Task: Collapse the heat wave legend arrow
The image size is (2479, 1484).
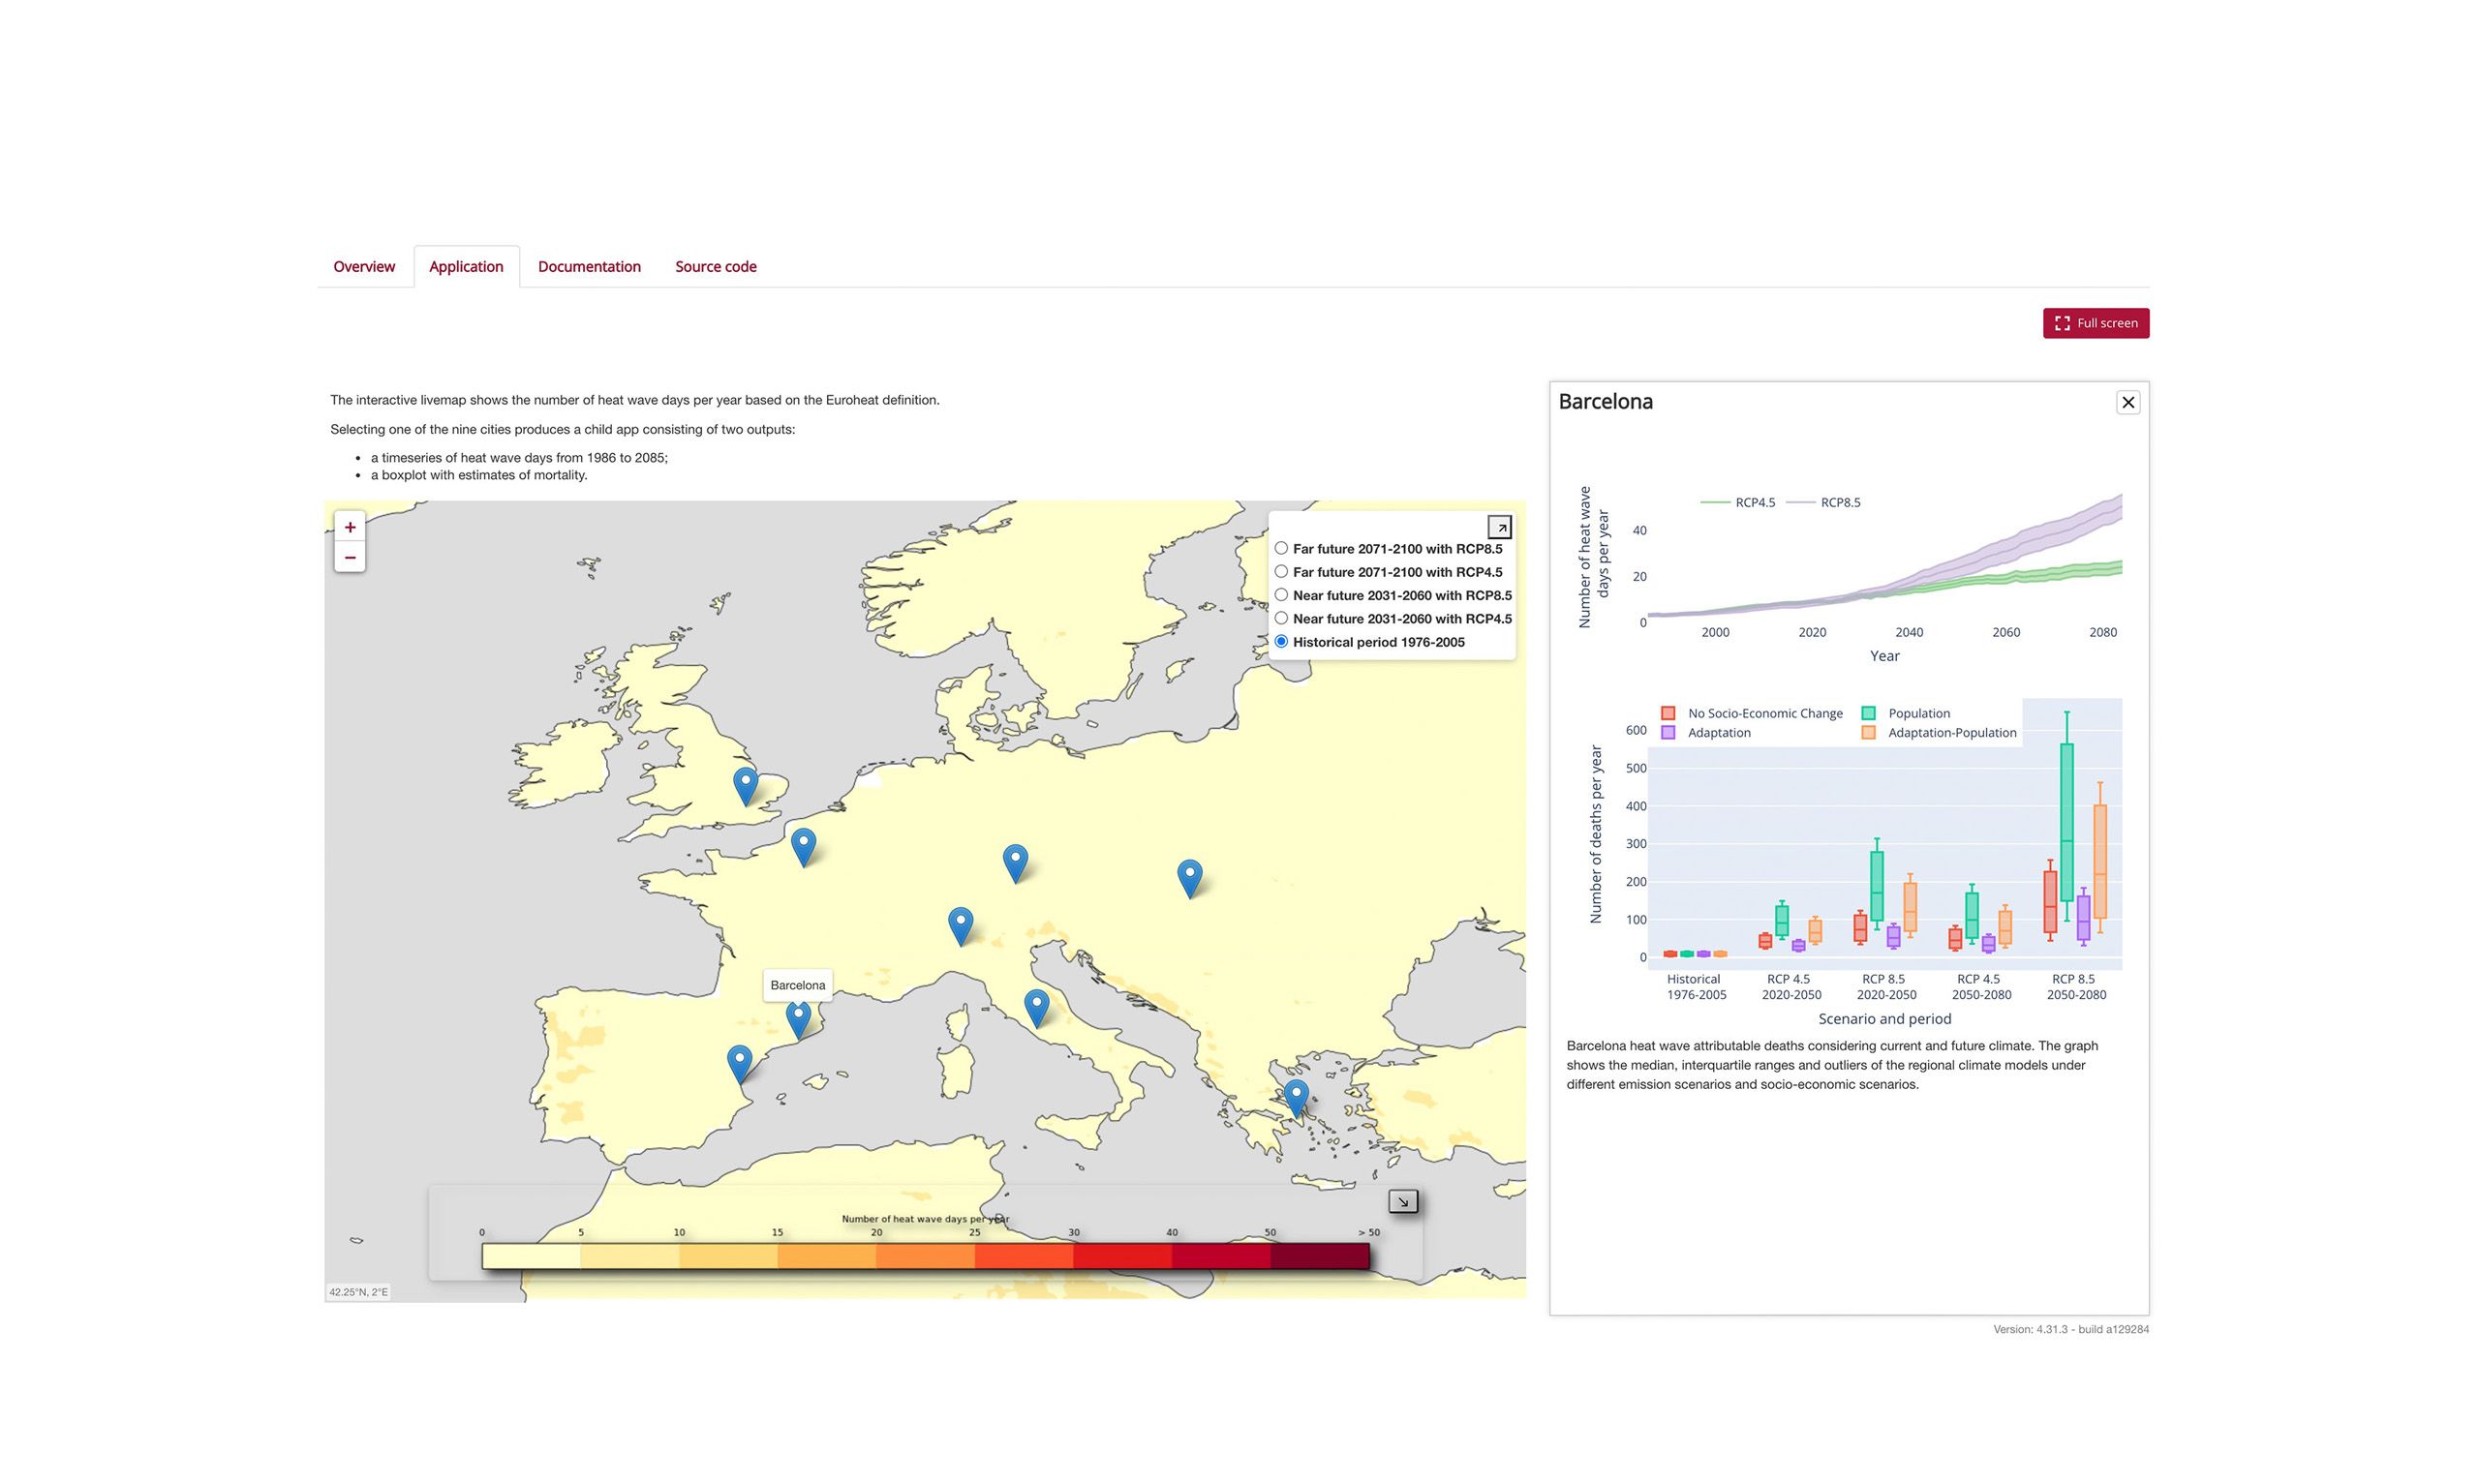Action: (x=1403, y=1201)
